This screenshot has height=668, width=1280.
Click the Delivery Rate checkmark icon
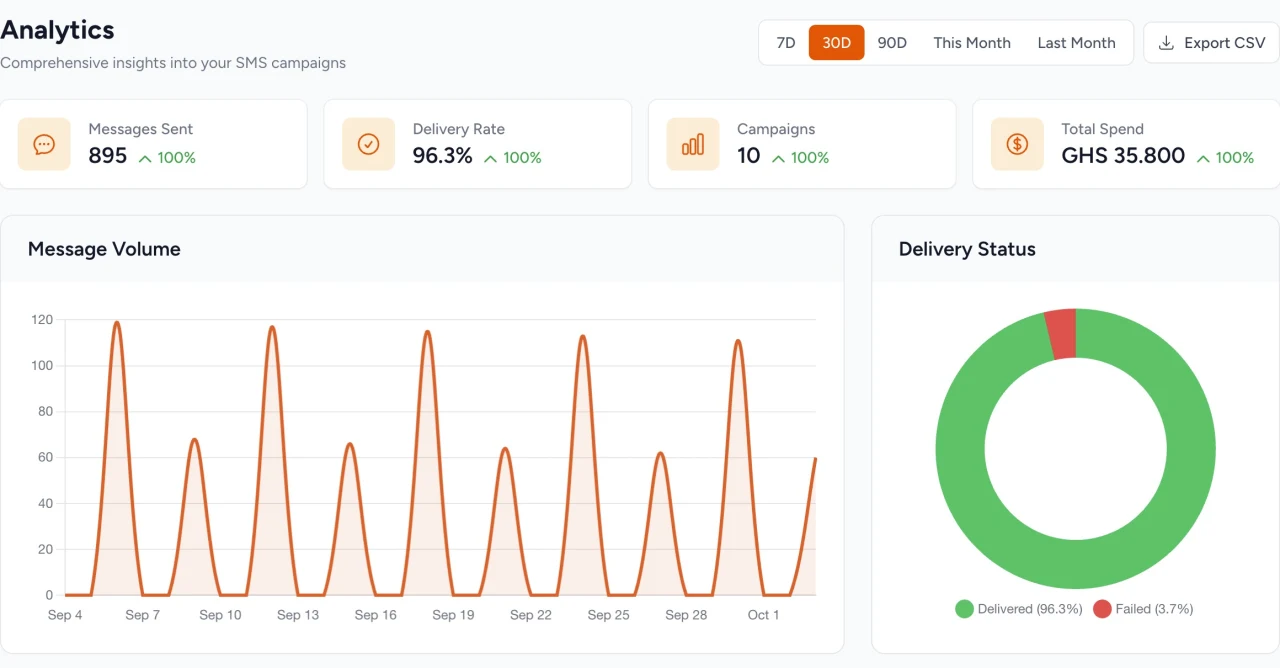[x=368, y=144]
